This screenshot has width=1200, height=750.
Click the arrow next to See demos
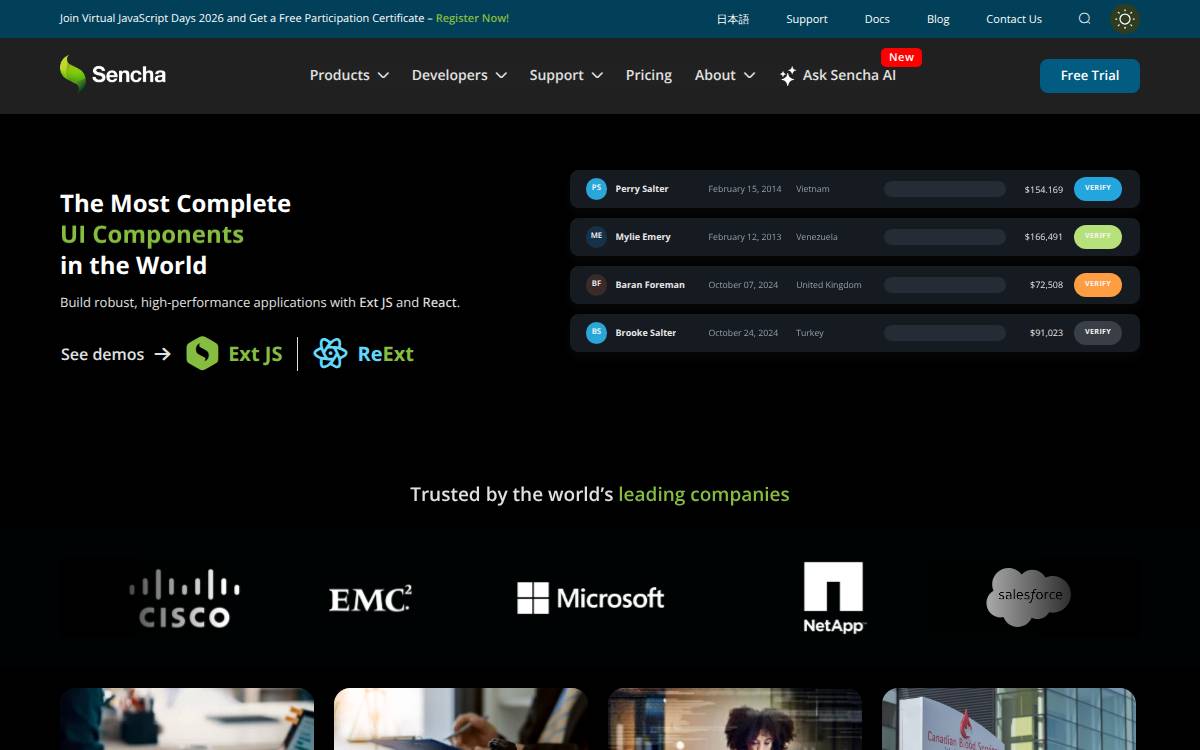point(163,354)
